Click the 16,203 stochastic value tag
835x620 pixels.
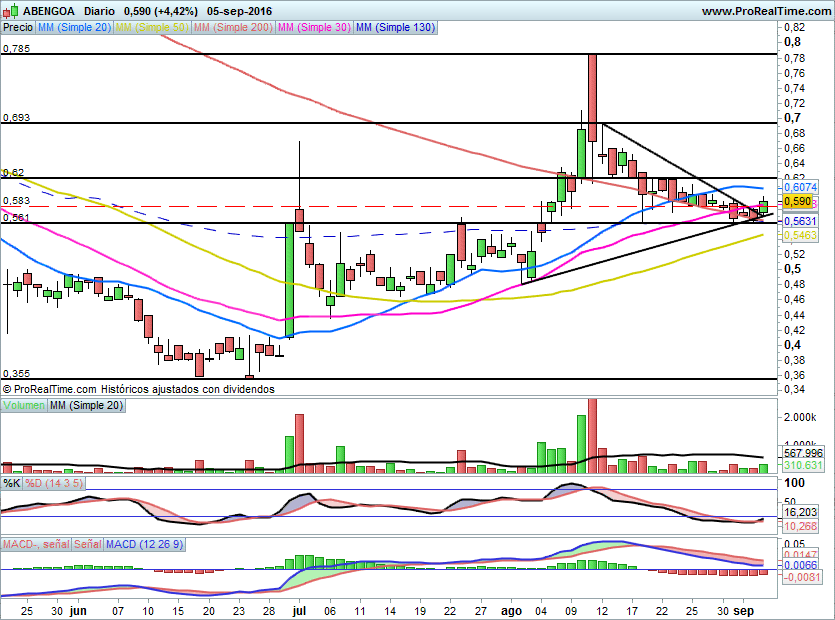click(x=800, y=512)
